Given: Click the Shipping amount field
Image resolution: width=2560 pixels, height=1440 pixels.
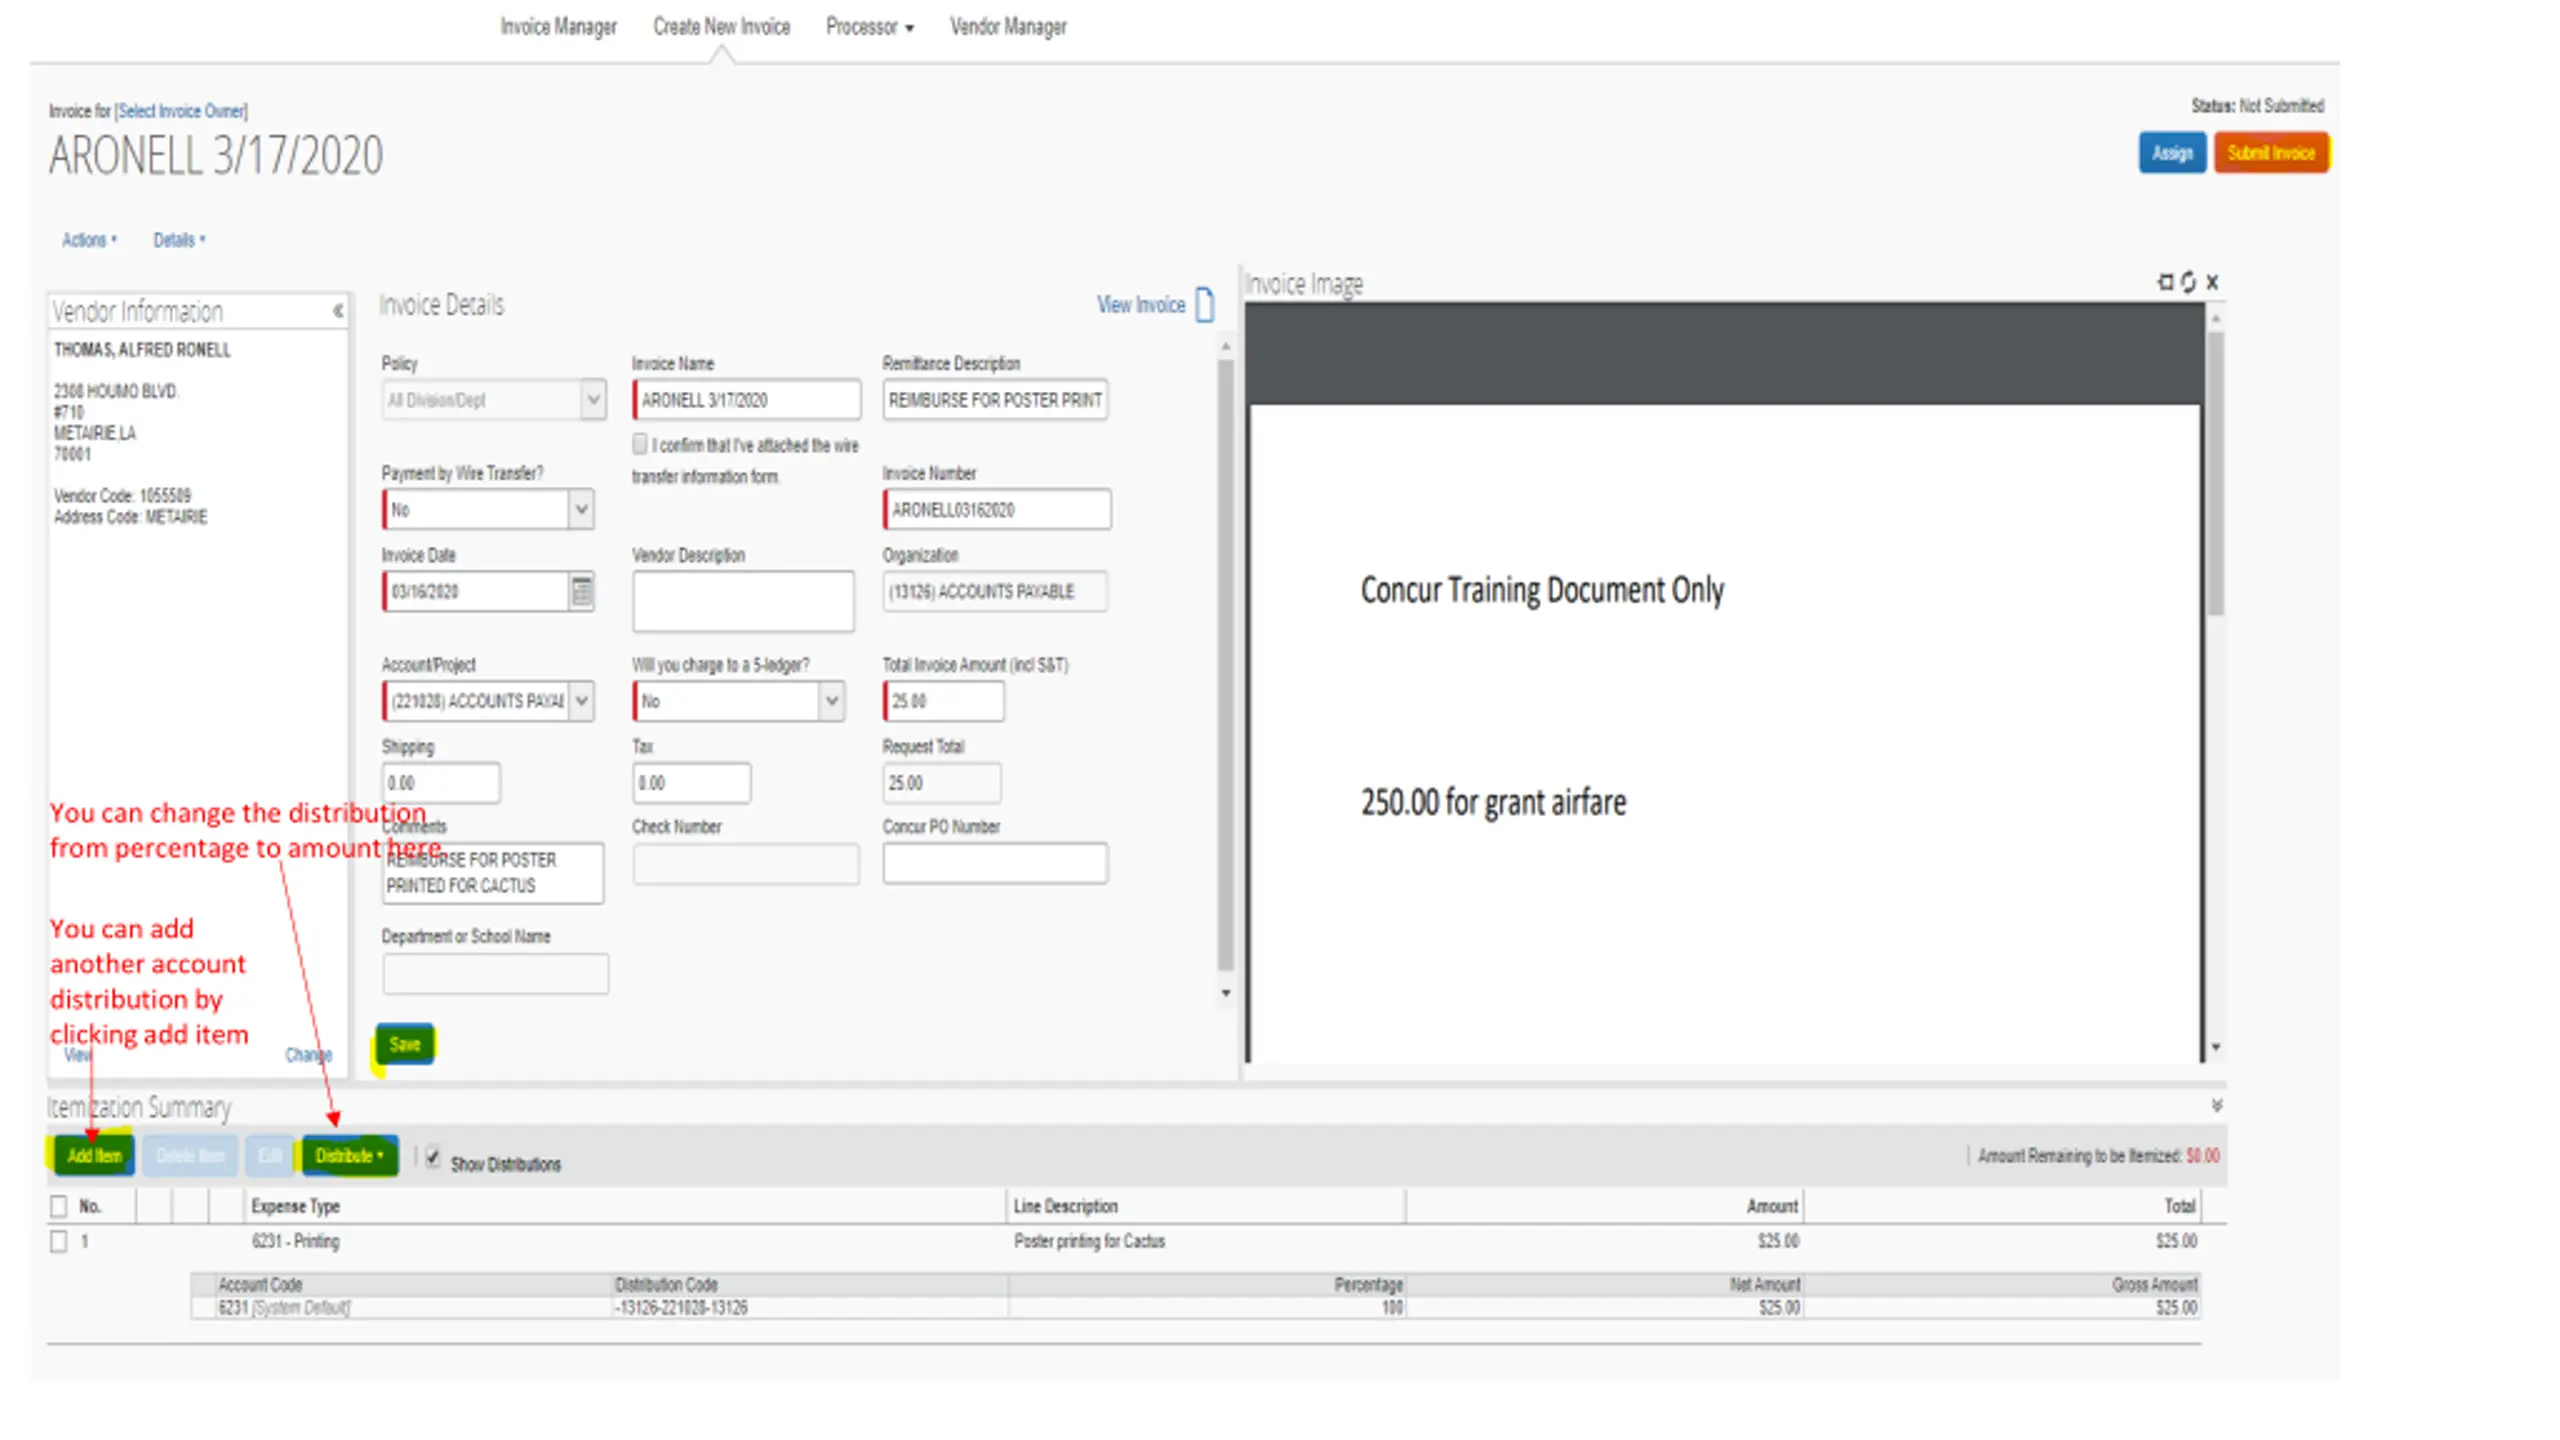Looking at the screenshot, I should click(x=441, y=783).
